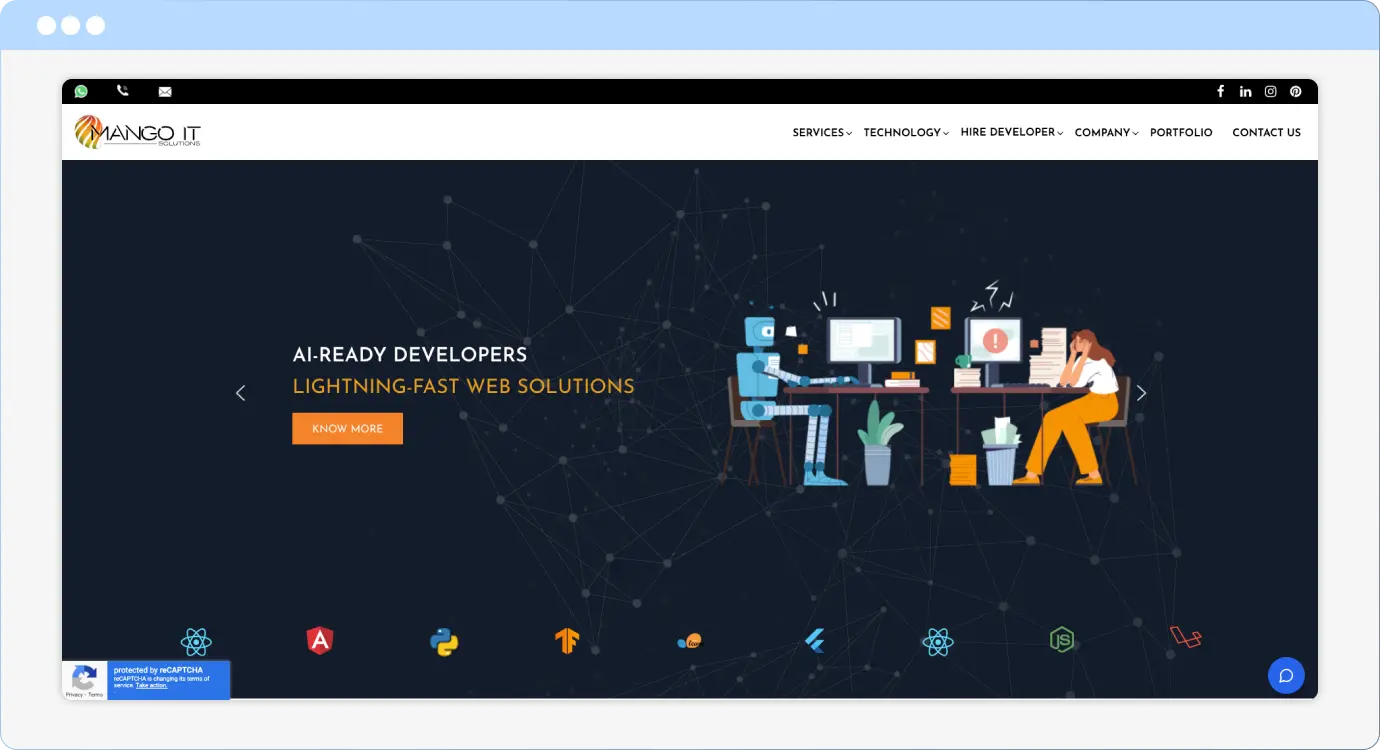1380x750 pixels.
Task: Open the blue chat bubble widget
Action: [1286, 676]
